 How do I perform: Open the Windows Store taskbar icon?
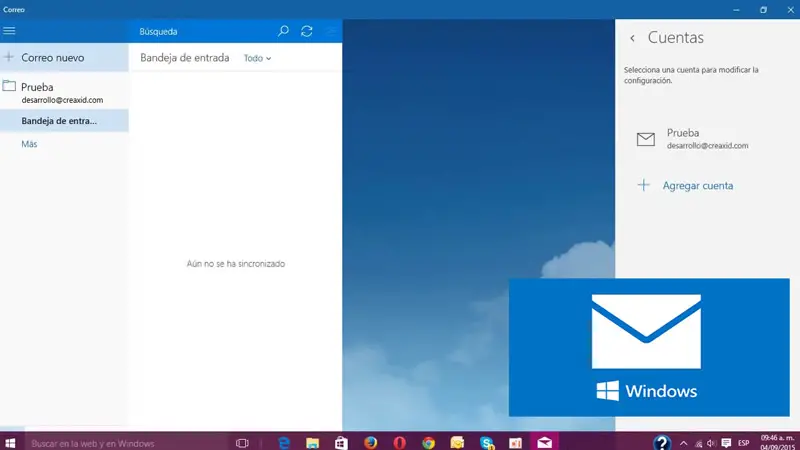pyautogui.click(x=341, y=443)
